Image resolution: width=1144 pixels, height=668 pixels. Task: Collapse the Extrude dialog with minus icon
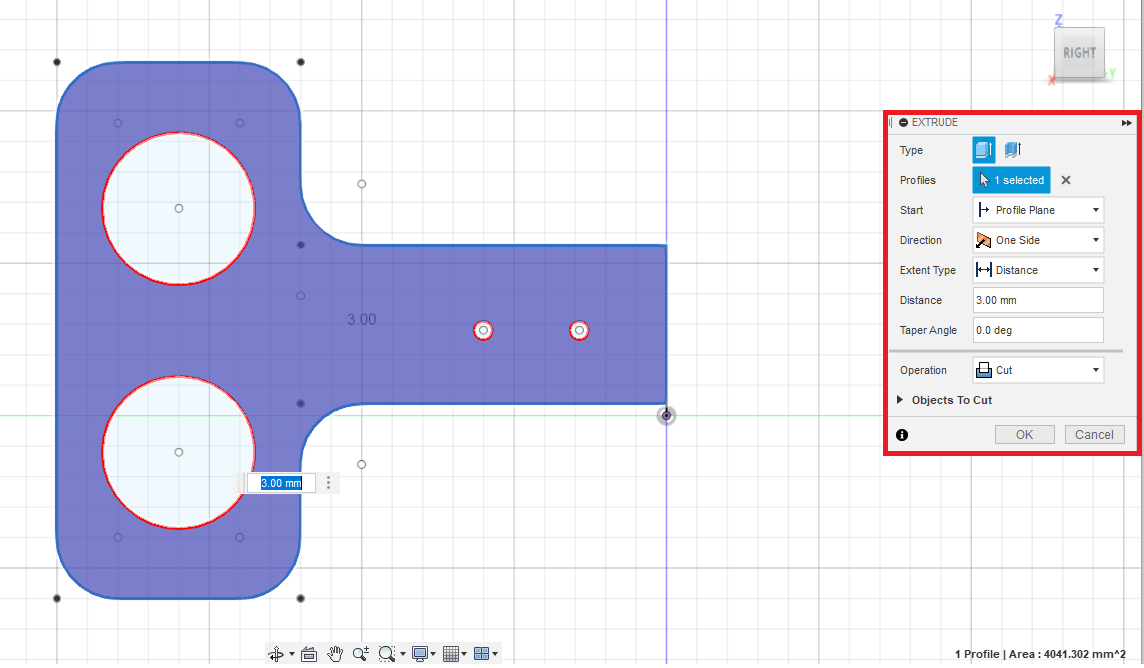[903, 123]
